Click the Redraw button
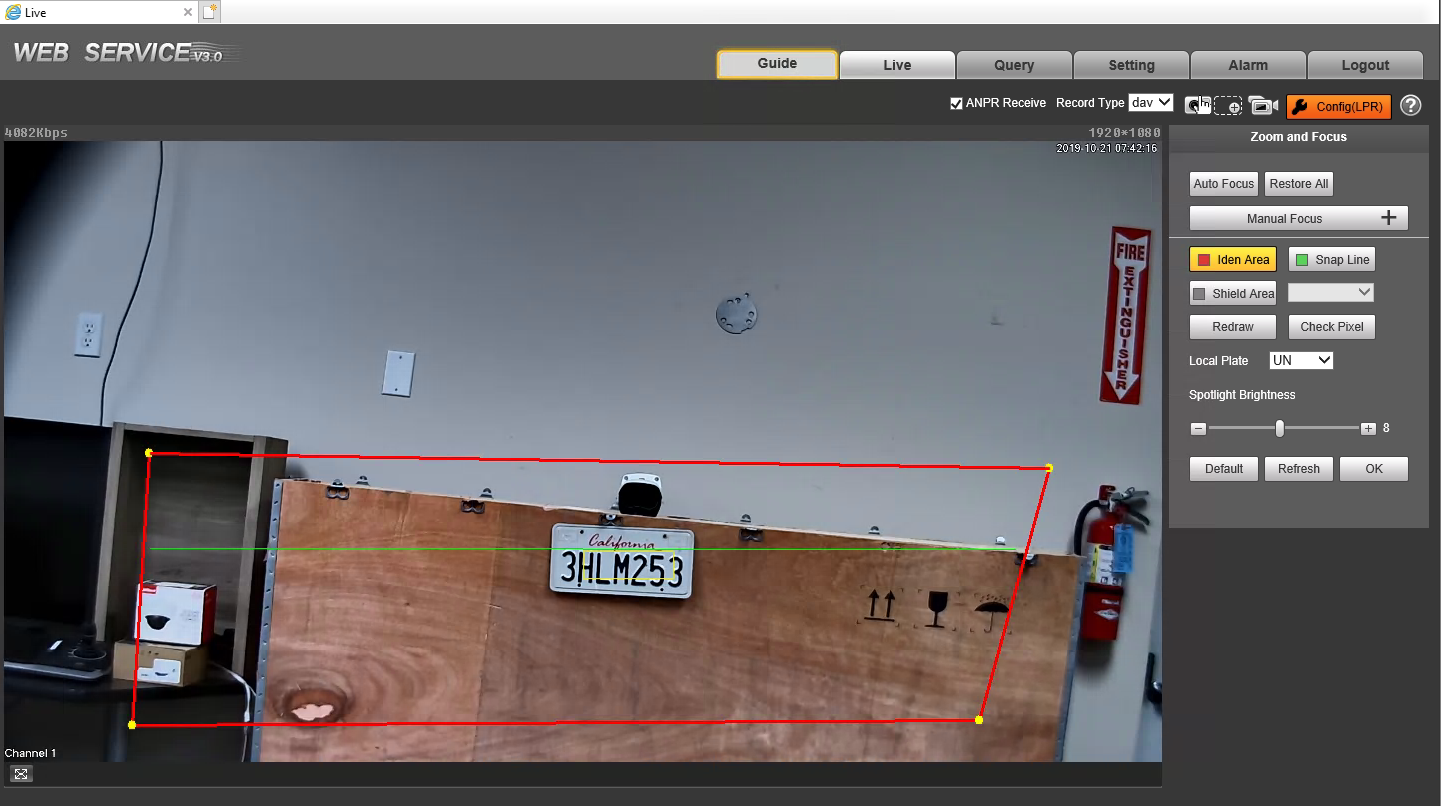Image resolution: width=1441 pixels, height=806 pixels. pyautogui.click(x=1233, y=327)
